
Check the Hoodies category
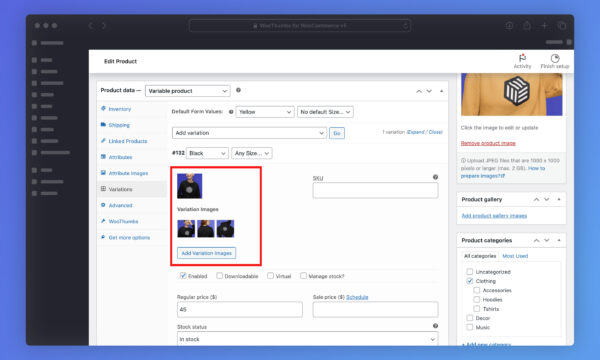(477, 299)
